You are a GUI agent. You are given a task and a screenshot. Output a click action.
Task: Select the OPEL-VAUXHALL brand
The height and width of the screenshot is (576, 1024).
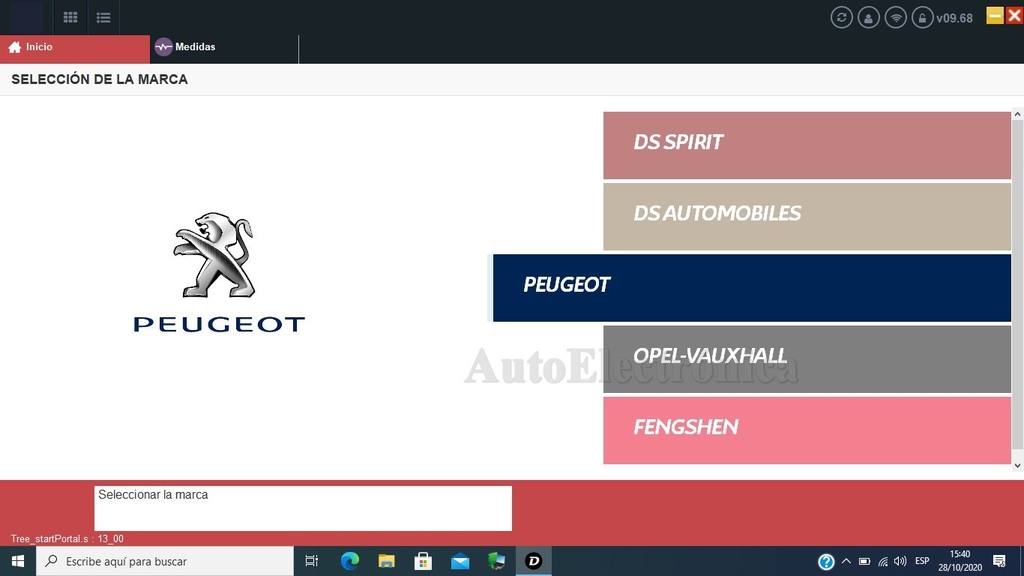point(807,359)
